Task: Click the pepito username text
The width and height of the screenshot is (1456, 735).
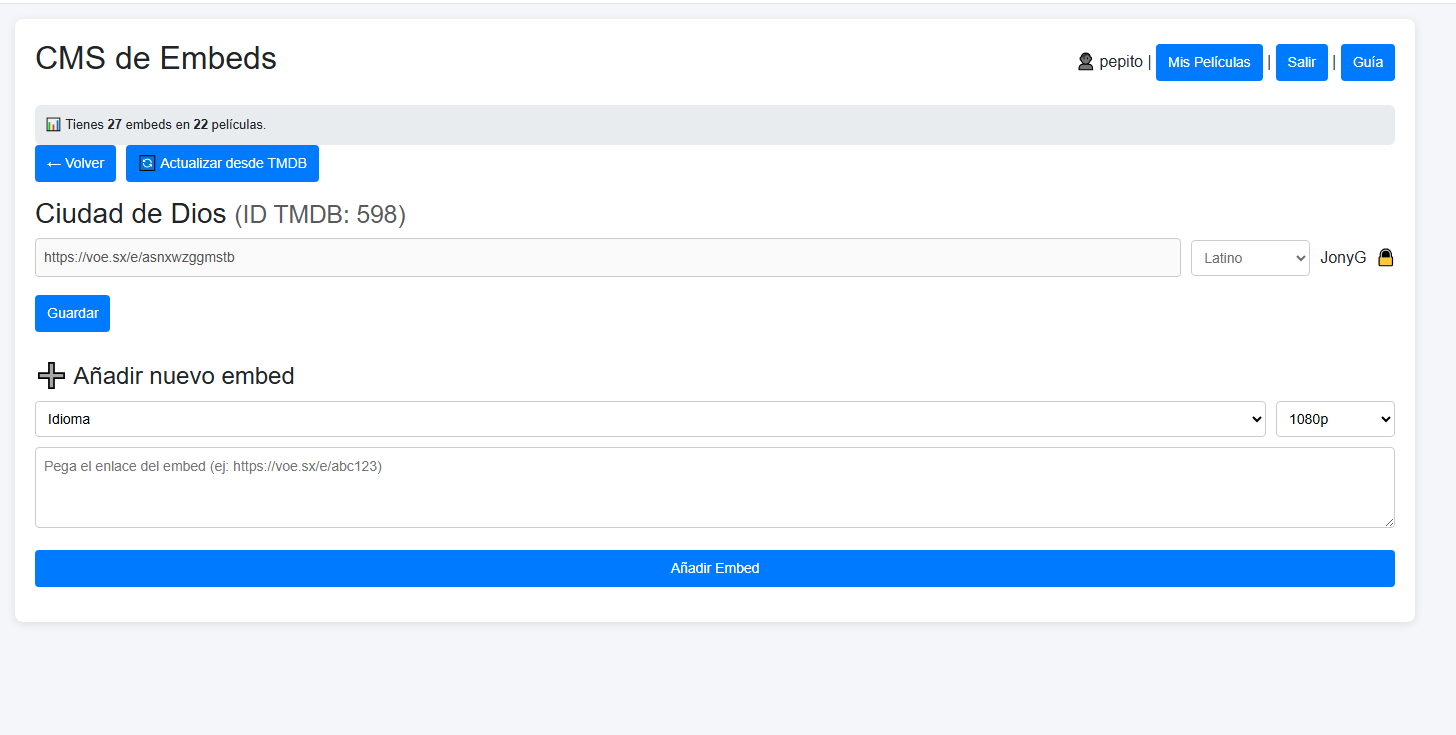Action: 1120,62
